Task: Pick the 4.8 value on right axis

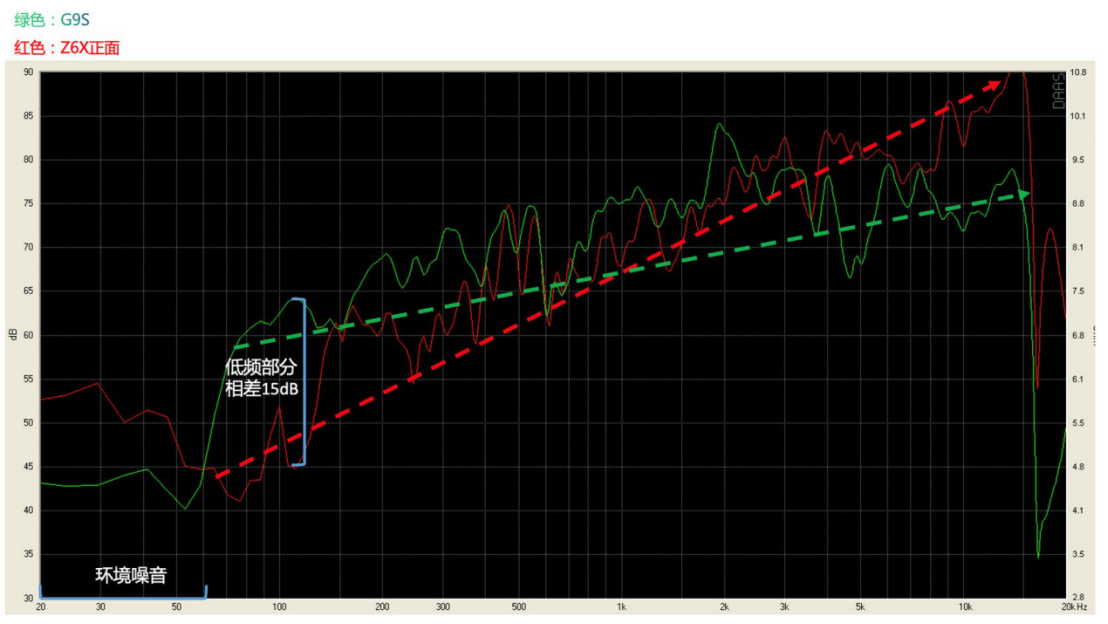Action: coord(1078,466)
